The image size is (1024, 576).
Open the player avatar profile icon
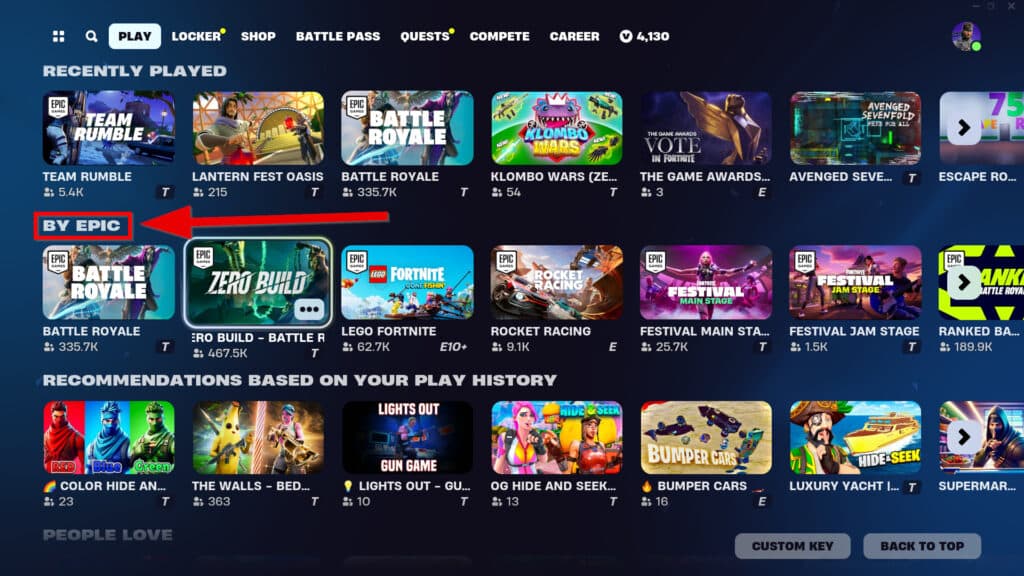966,37
